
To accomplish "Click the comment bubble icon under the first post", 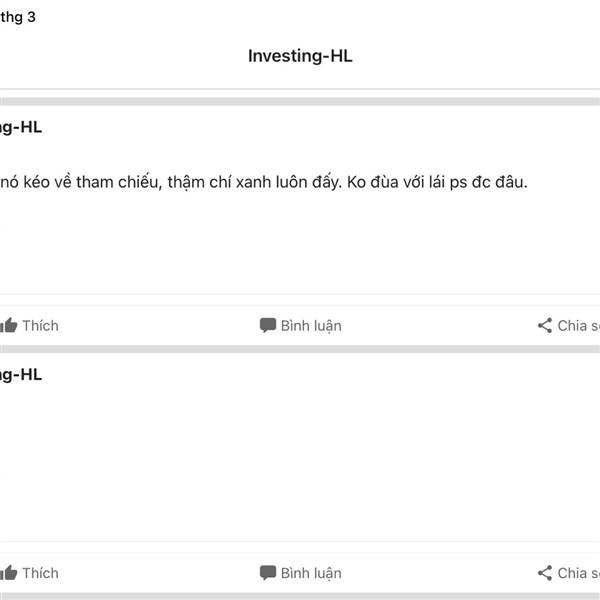I will 268,325.
